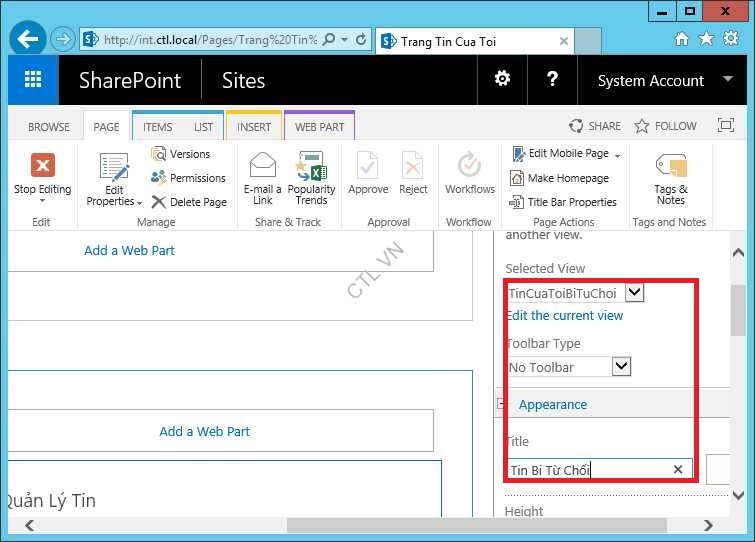Switch to the WEB PART ribbon tab

click(319, 127)
